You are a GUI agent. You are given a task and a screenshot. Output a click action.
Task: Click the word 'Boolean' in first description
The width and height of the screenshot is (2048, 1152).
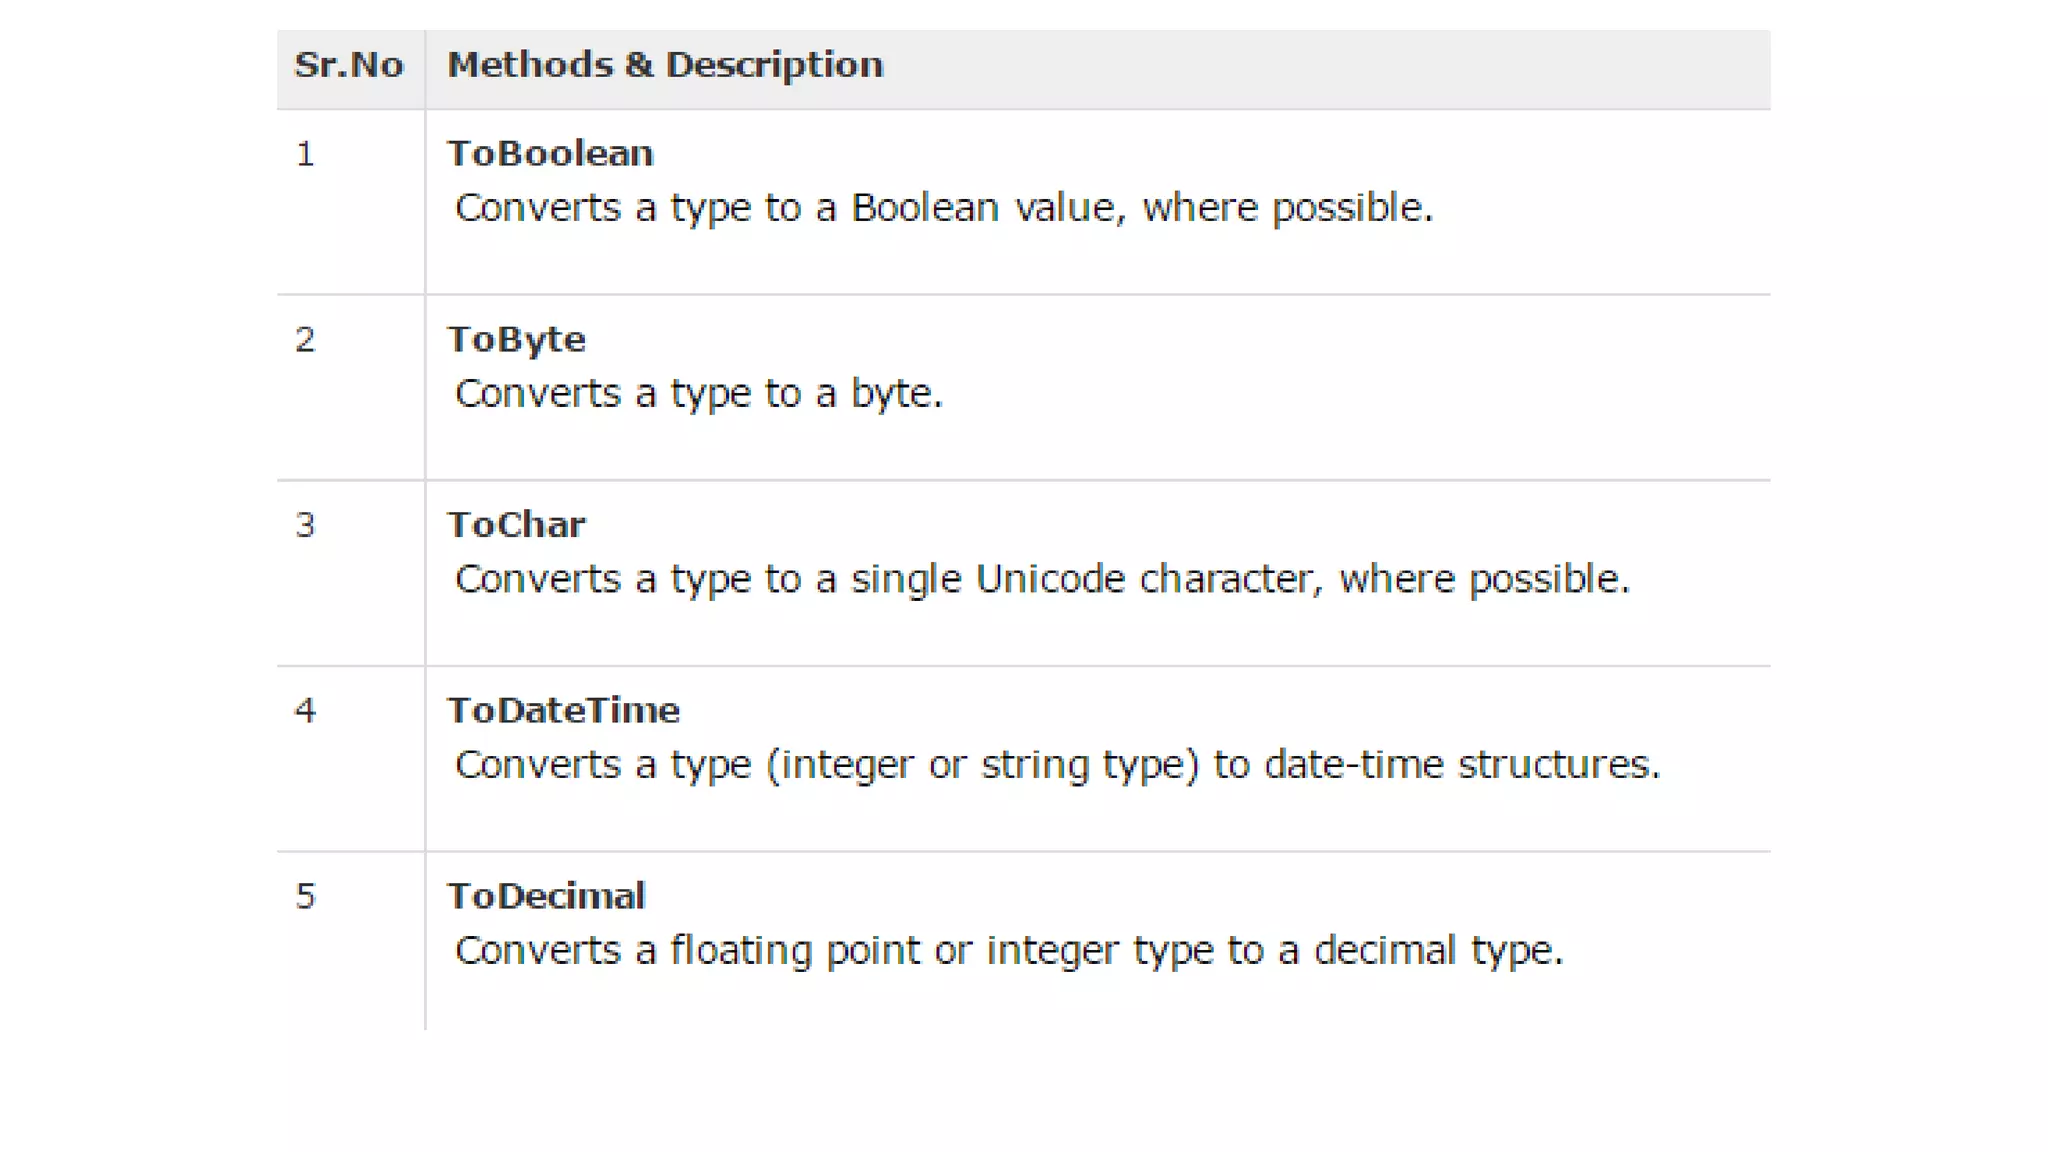(925, 208)
